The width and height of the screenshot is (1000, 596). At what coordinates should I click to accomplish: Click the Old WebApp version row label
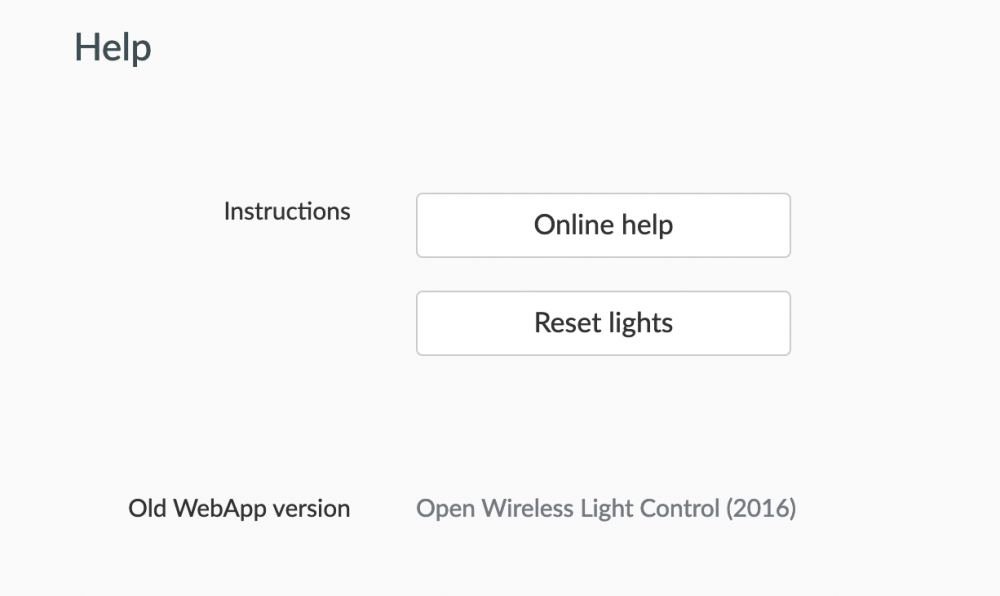tap(239, 508)
